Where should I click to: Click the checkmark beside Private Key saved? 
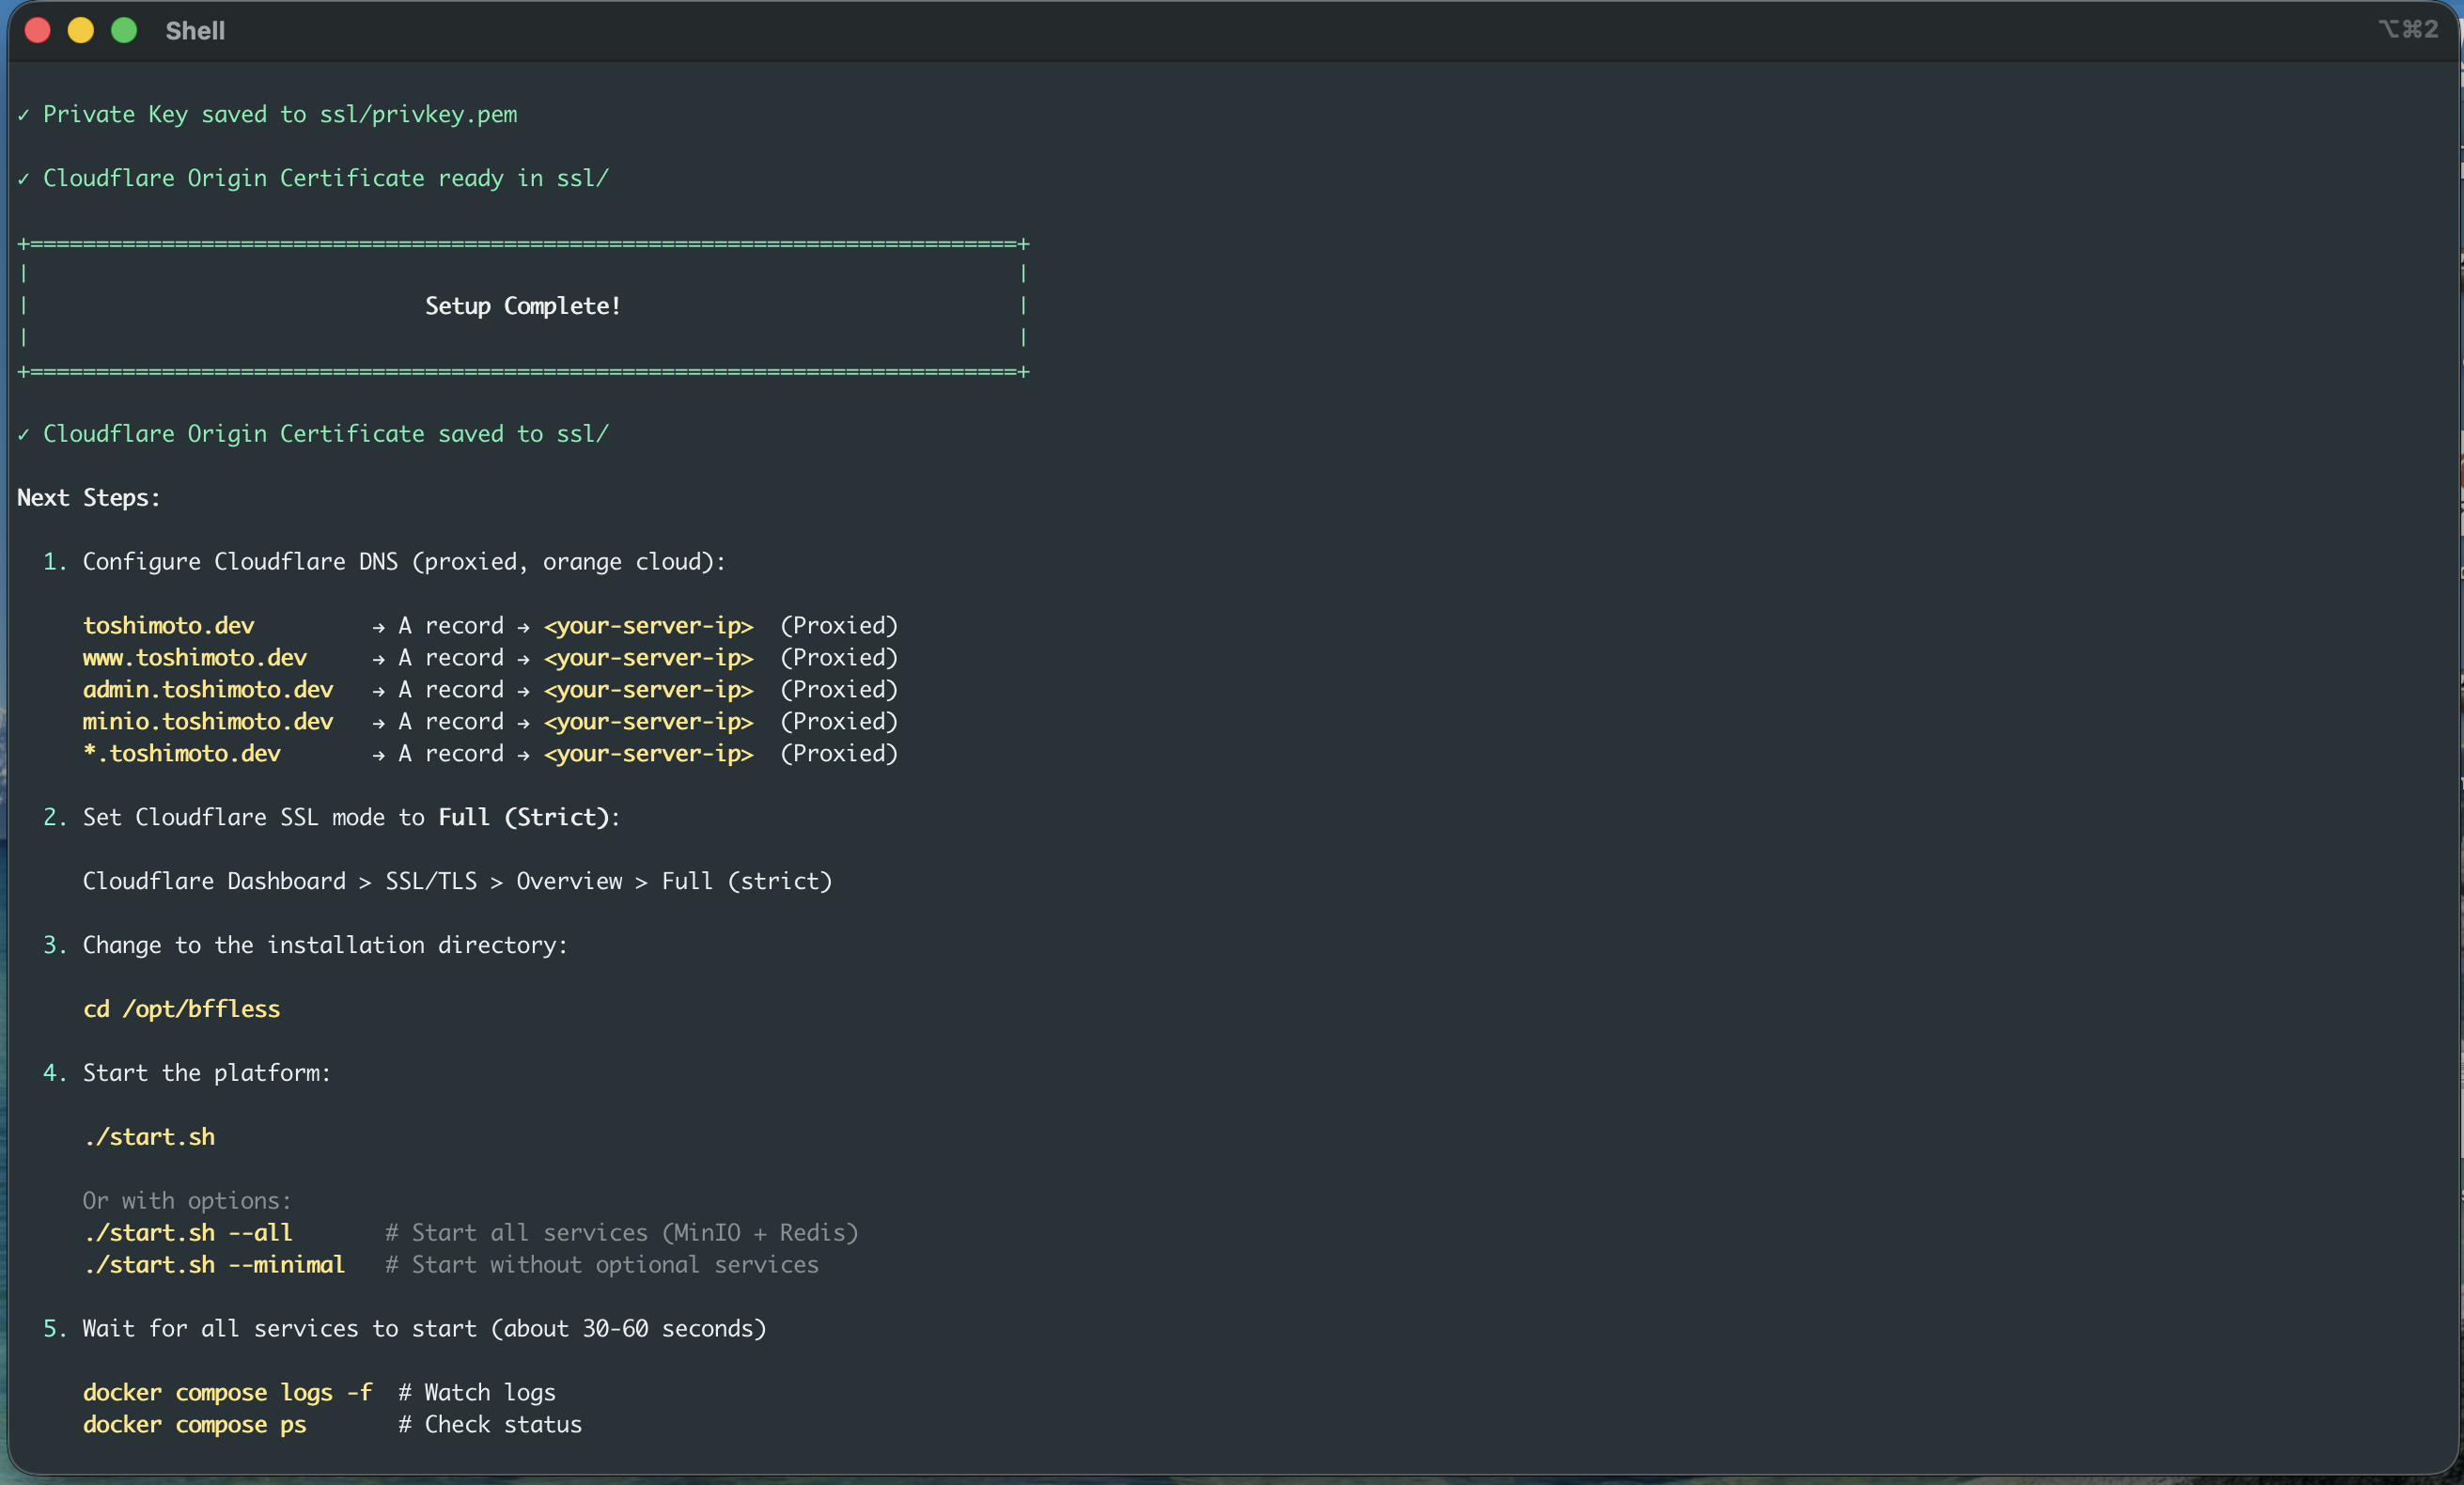coord(23,116)
